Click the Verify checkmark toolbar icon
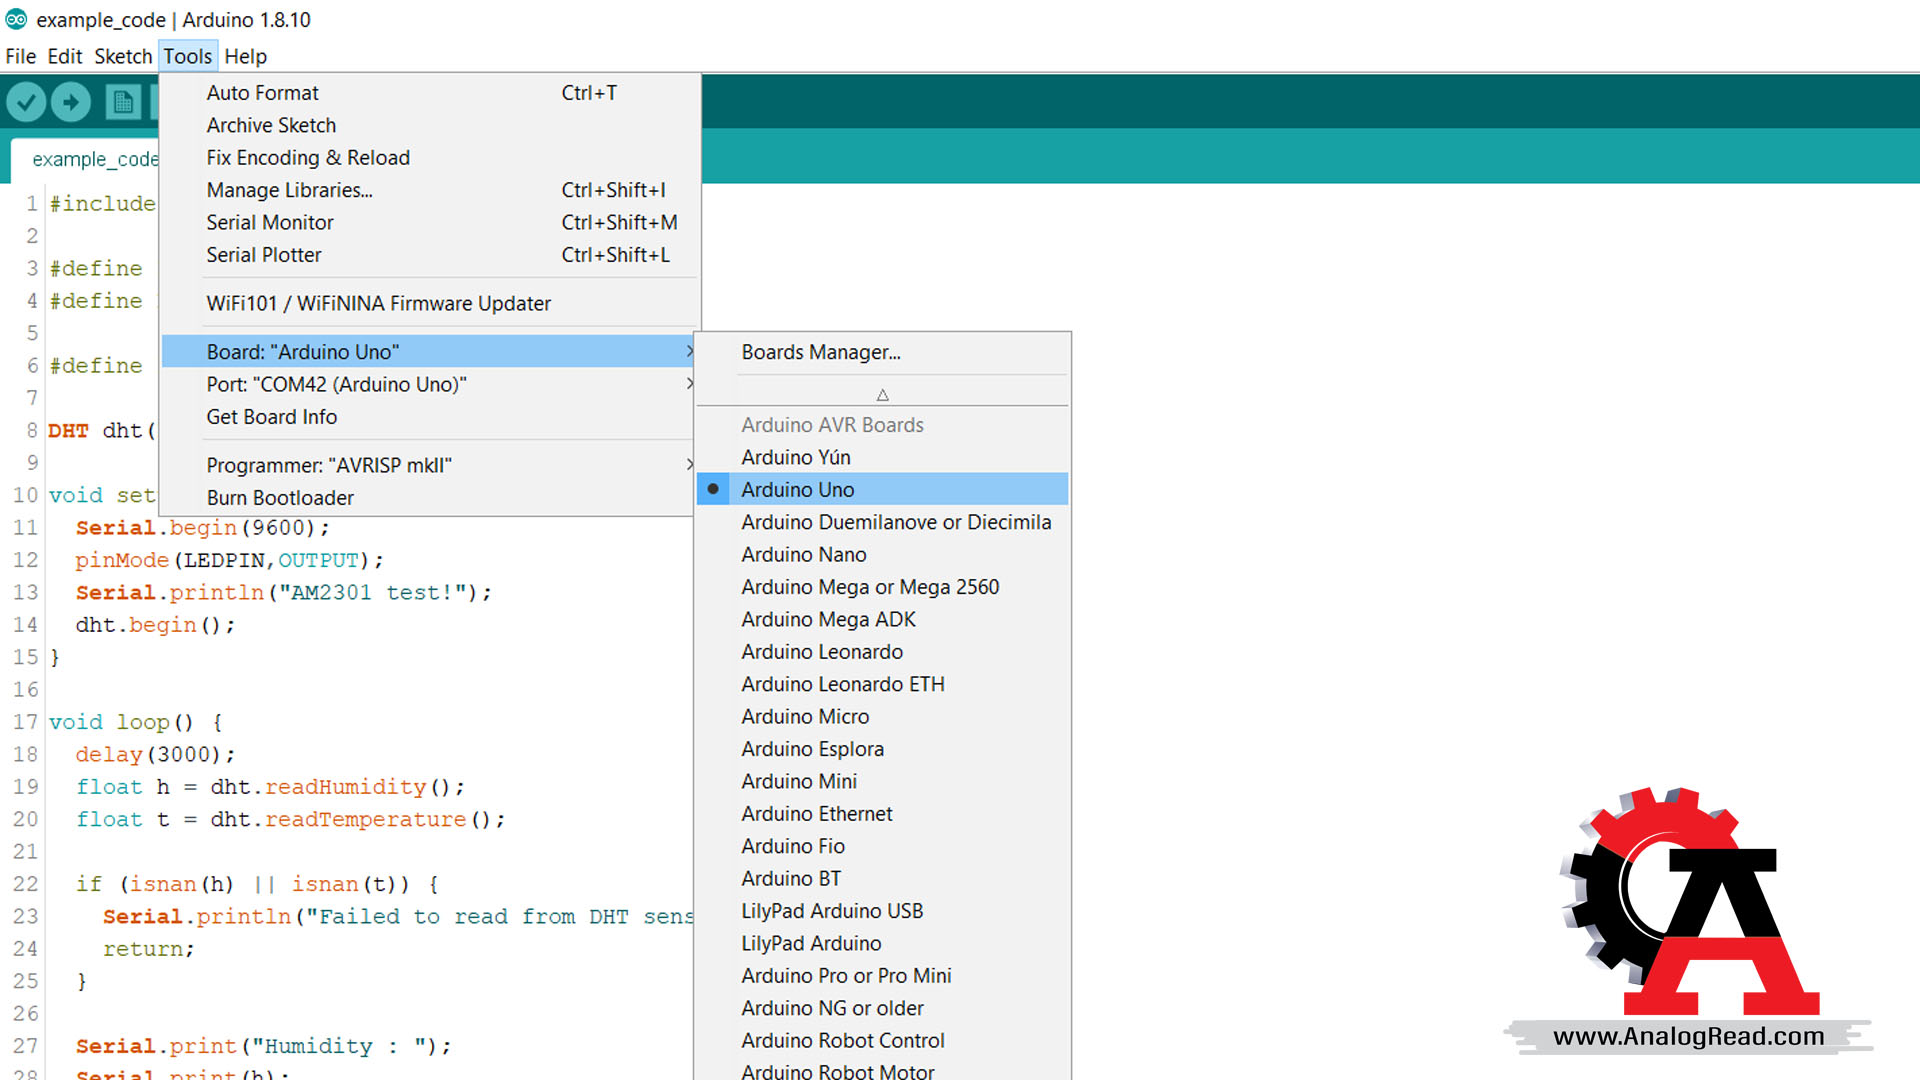The image size is (1920, 1080). (x=27, y=102)
